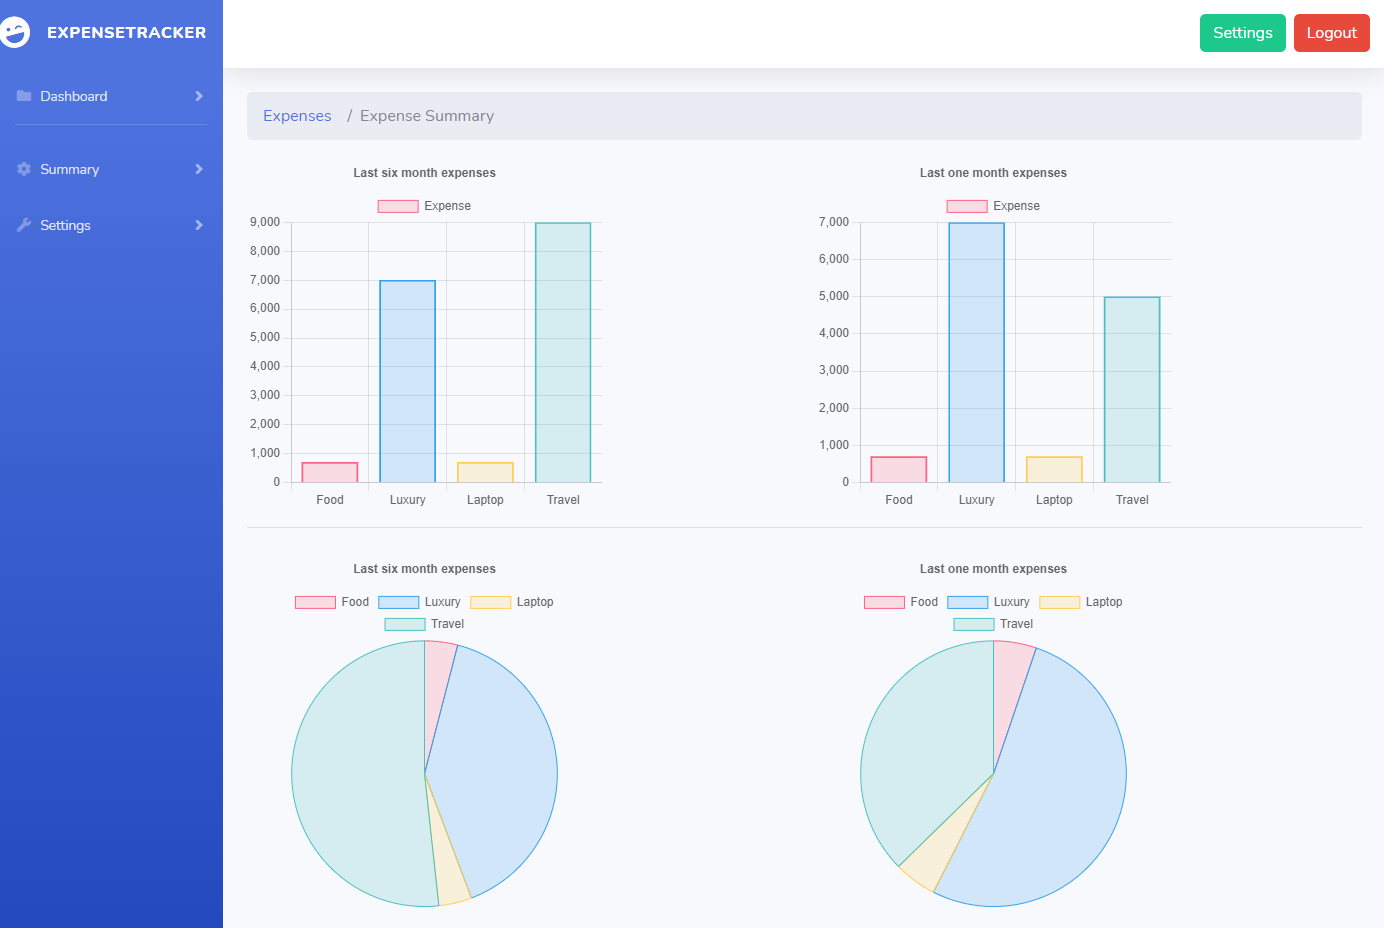Image resolution: width=1384 pixels, height=928 pixels.
Task: Toggle Travel legend in one month pie chart
Action: tap(993, 624)
